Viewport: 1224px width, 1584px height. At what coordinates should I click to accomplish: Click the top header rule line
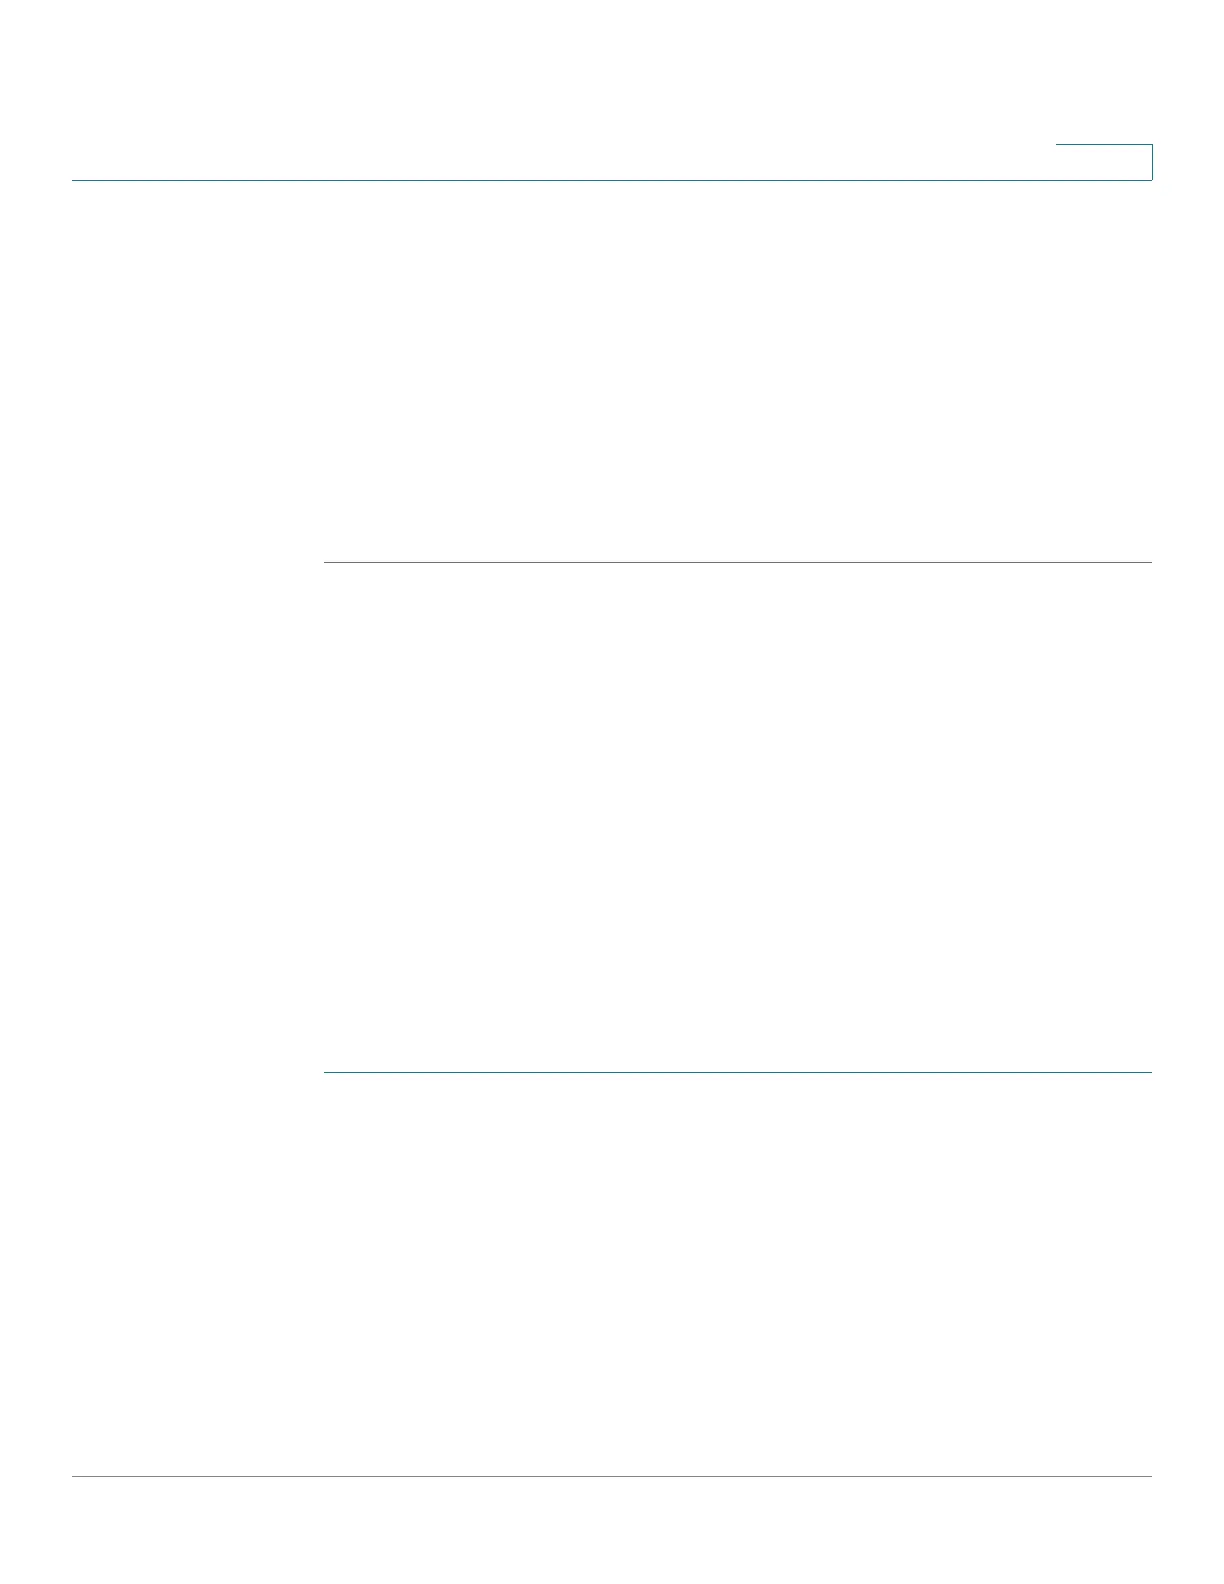coord(612,180)
